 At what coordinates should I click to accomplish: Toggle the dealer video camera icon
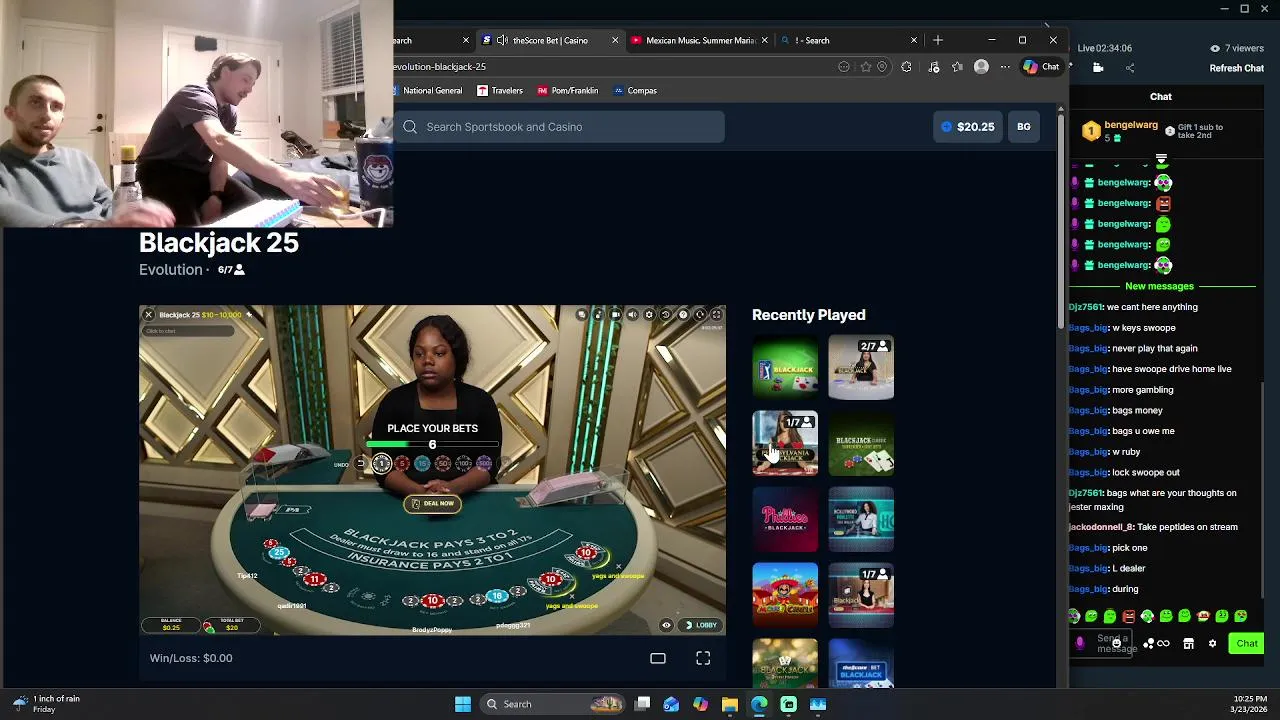616,315
